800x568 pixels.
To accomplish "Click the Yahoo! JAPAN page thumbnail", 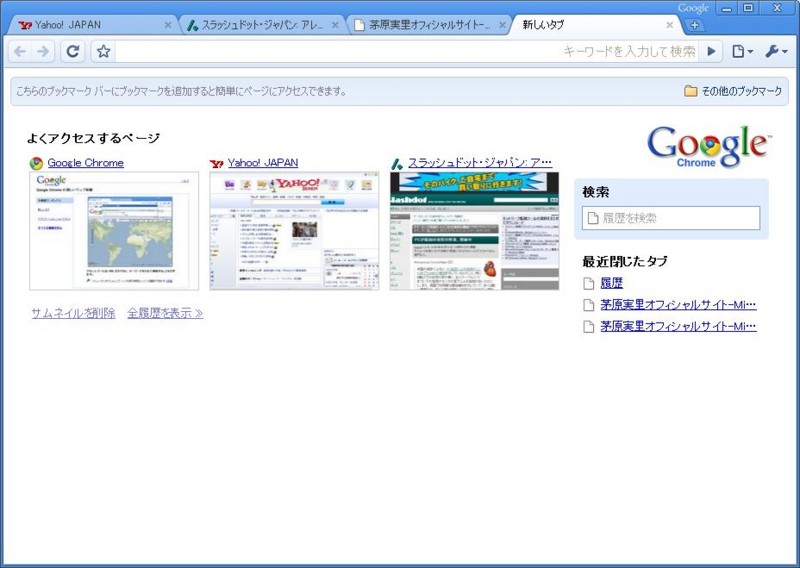I will 294,231.
